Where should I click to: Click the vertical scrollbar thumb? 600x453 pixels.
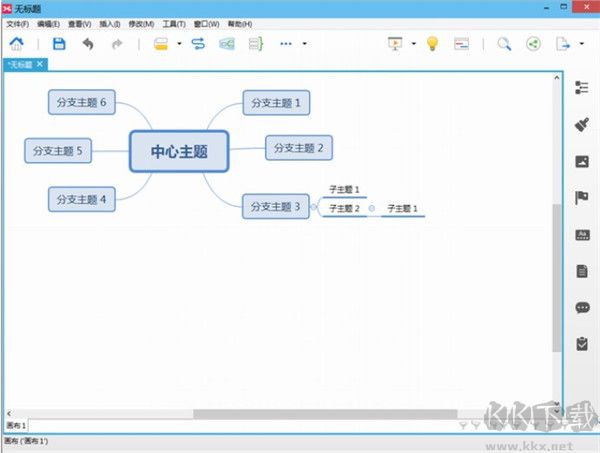(x=557, y=278)
